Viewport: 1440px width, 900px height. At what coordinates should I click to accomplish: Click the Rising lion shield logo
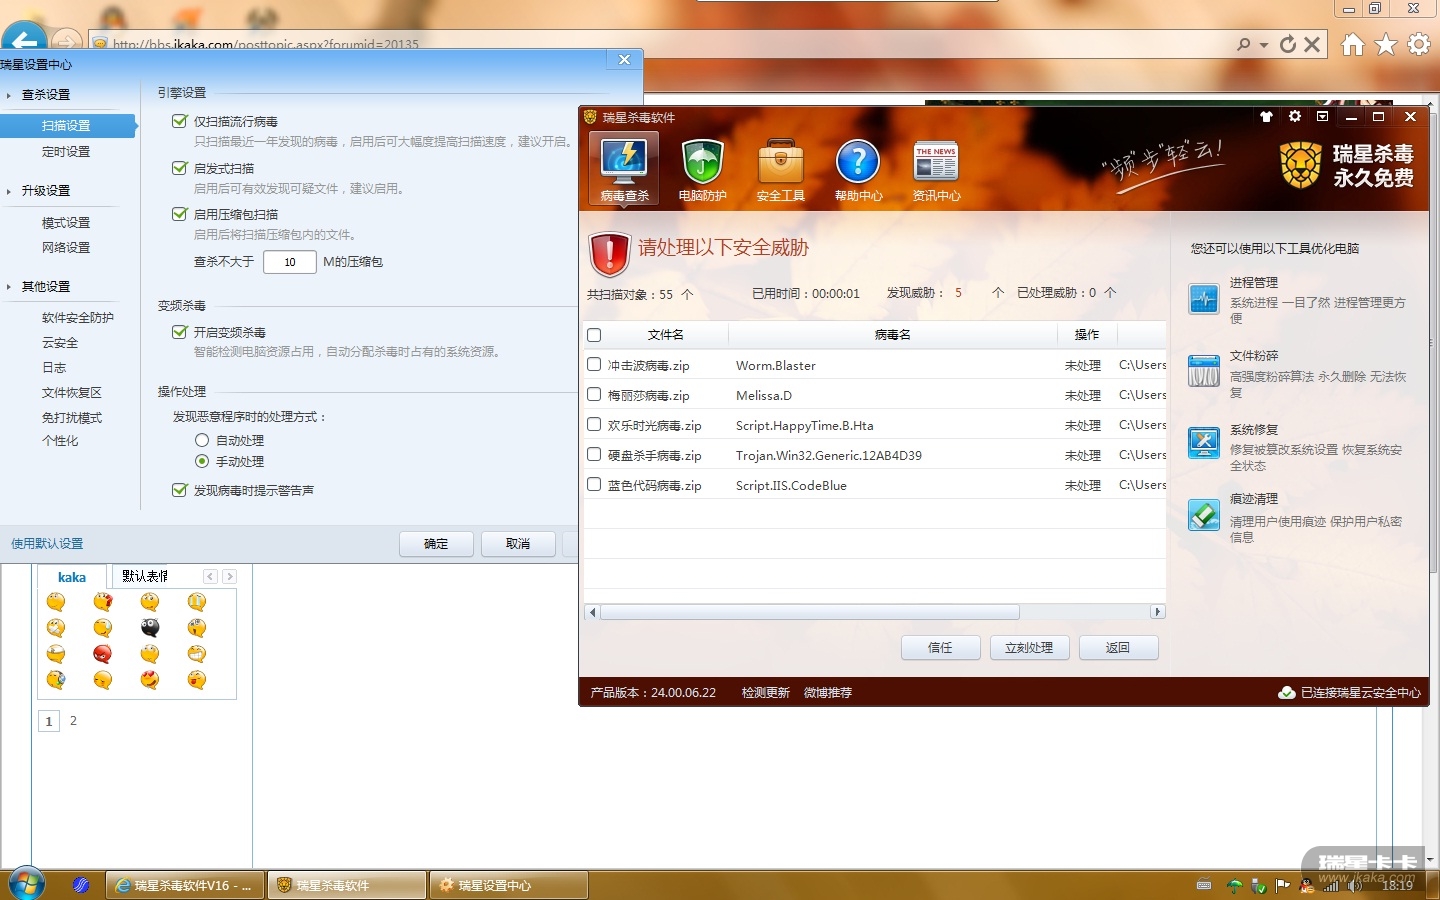coord(1300,165)
